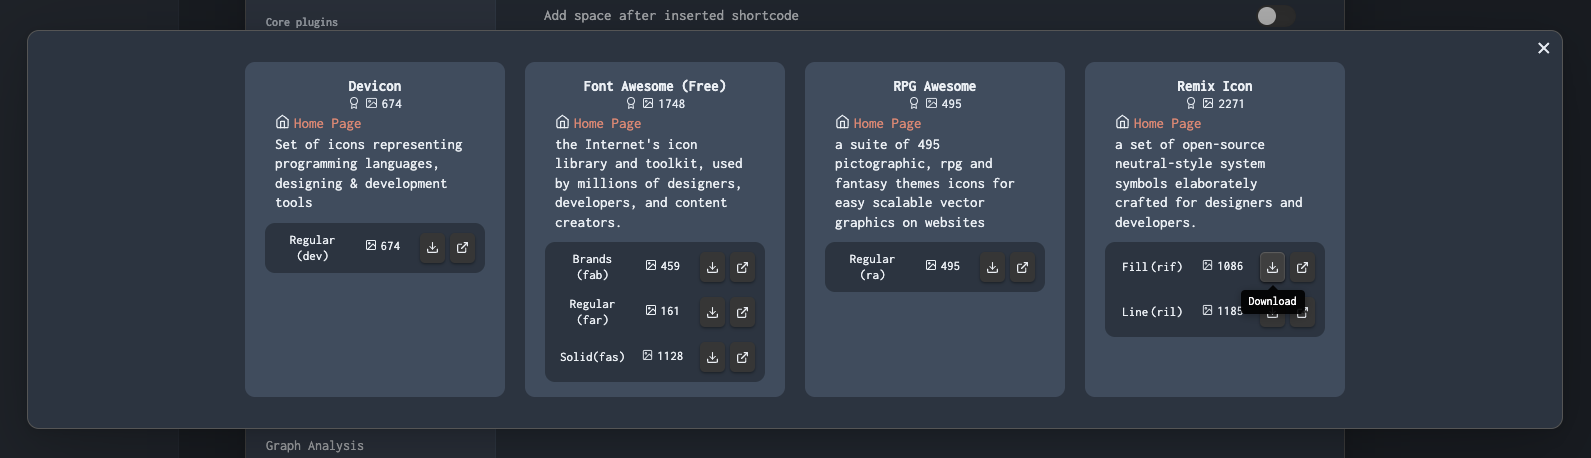The image size is (1591, 458).
Task: Download Font Awesome Regular (far) pack
Action: 712,312
